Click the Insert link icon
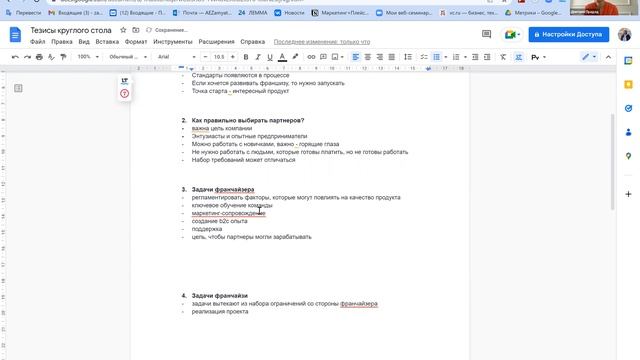This screenshot has width=640, height=360. pyautogui.click(x=311, y=57)
